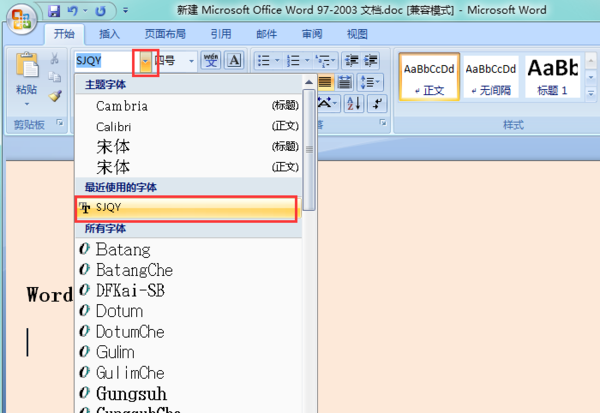Viewport: 600px width, 413px height.
Task: Sort text with the A-Z icon
Action: [x=354, y=103]
